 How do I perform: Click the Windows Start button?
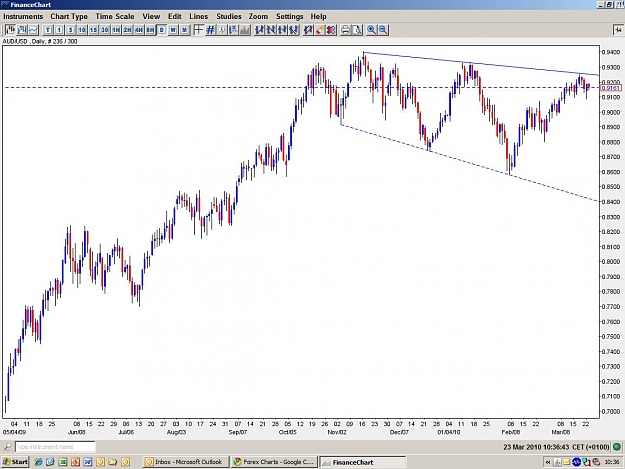15,462
